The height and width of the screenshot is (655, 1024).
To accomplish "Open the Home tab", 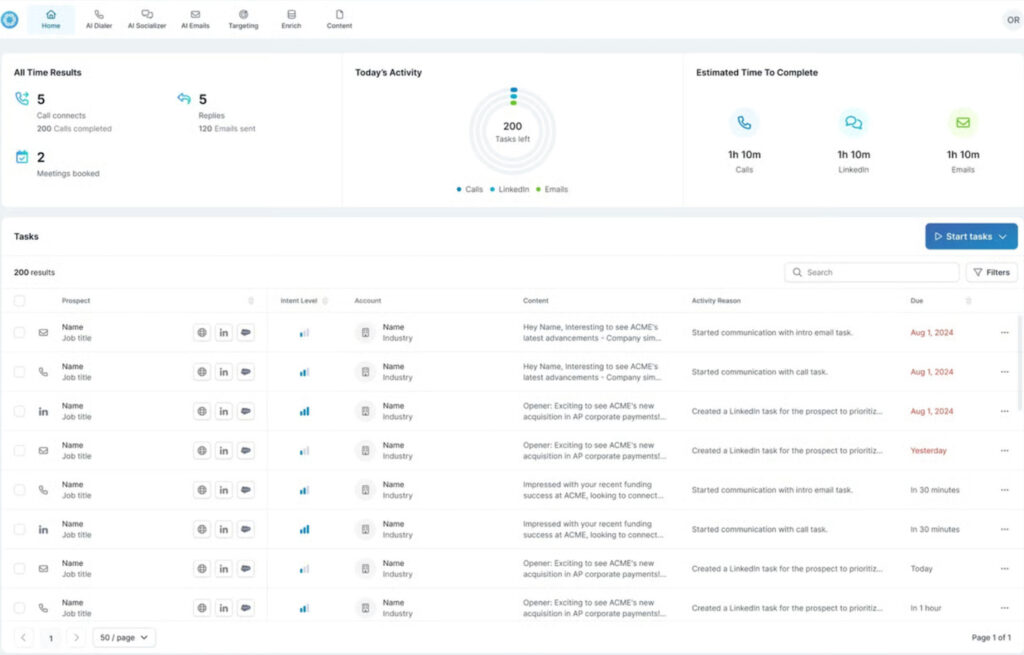I will click(x=51, y=20).
